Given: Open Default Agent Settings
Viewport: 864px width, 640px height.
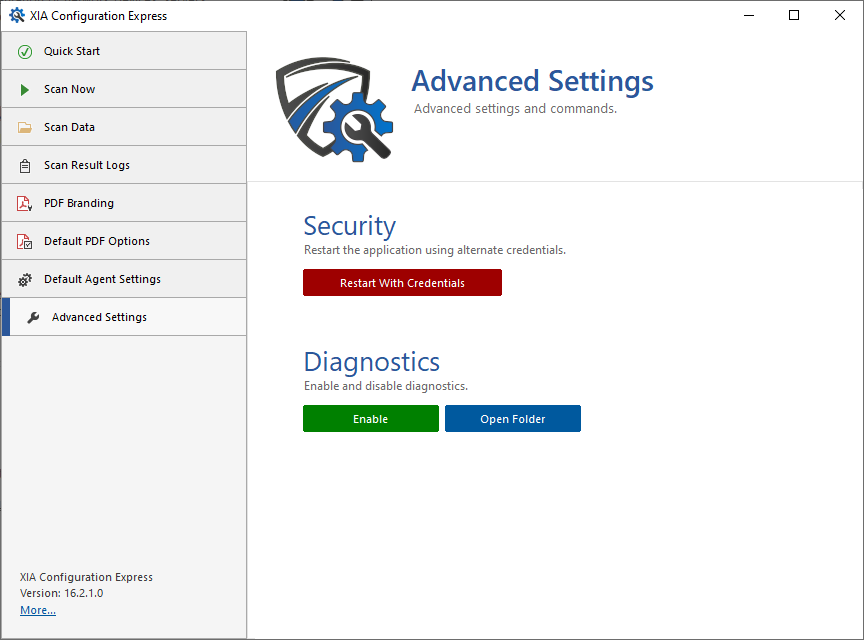Looking at the screenshot, I should coord(124,279).
